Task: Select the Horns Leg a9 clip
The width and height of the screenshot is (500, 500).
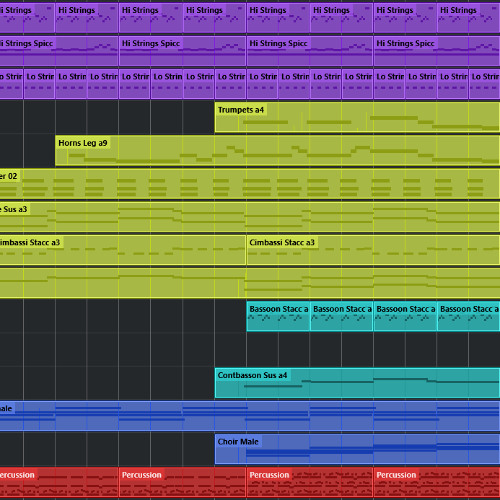Action: click(x=277, y=150)
